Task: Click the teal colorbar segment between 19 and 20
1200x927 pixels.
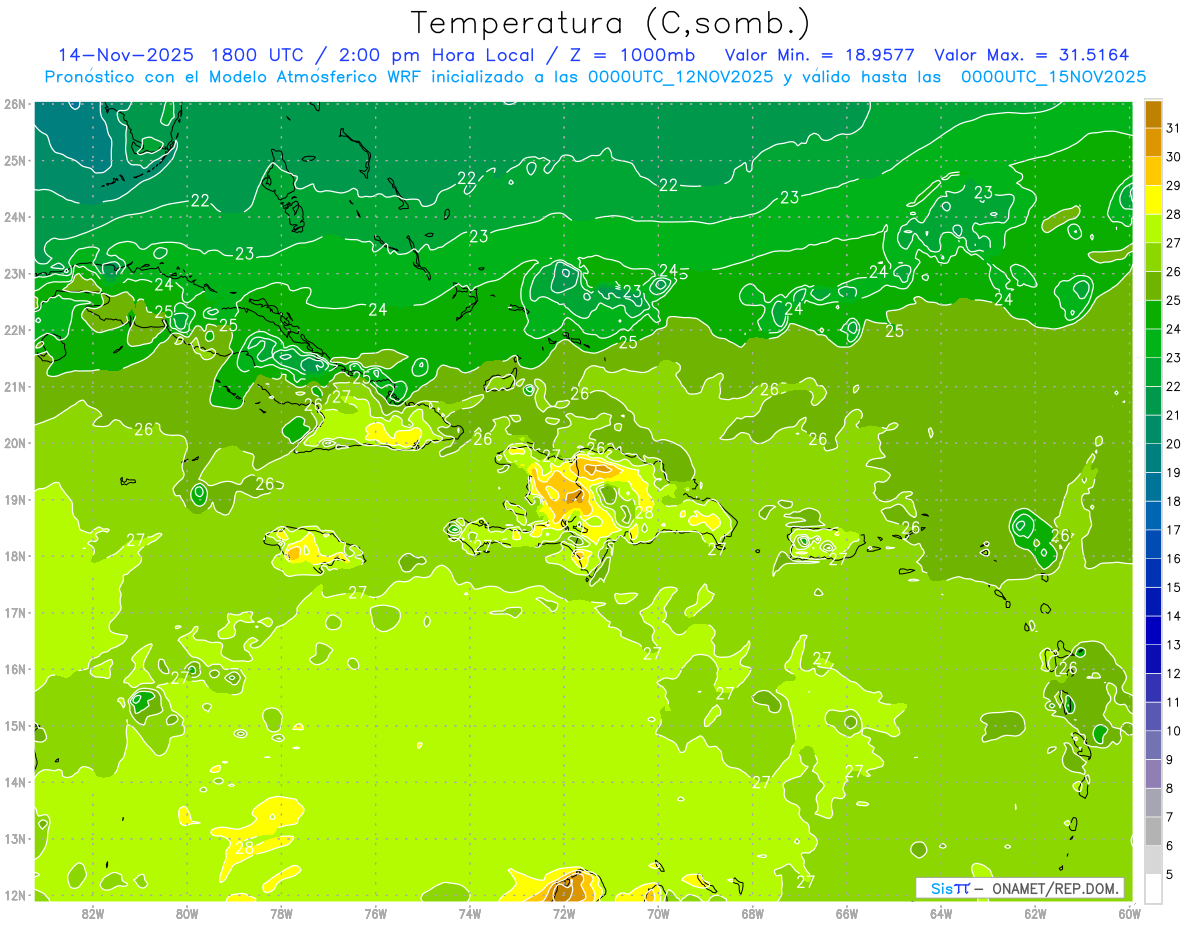Action: coord(1153,458)
